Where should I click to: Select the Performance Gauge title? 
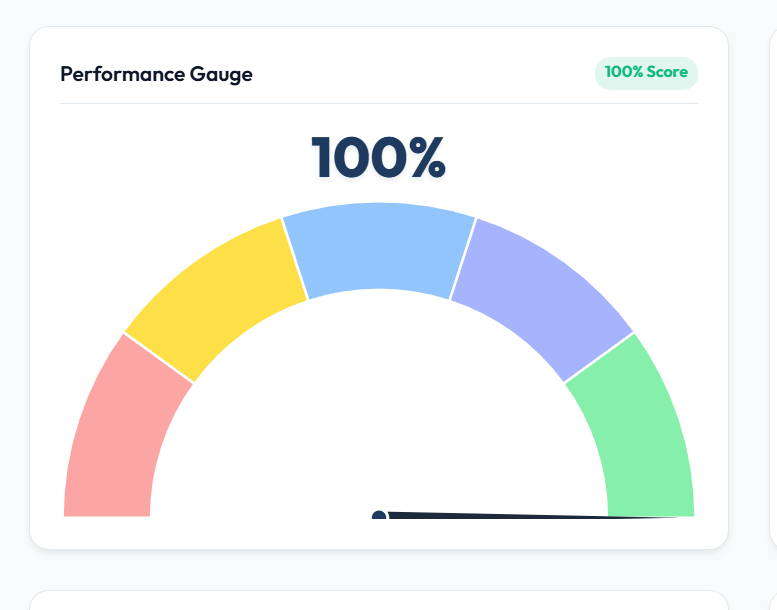tap(157, 74)
